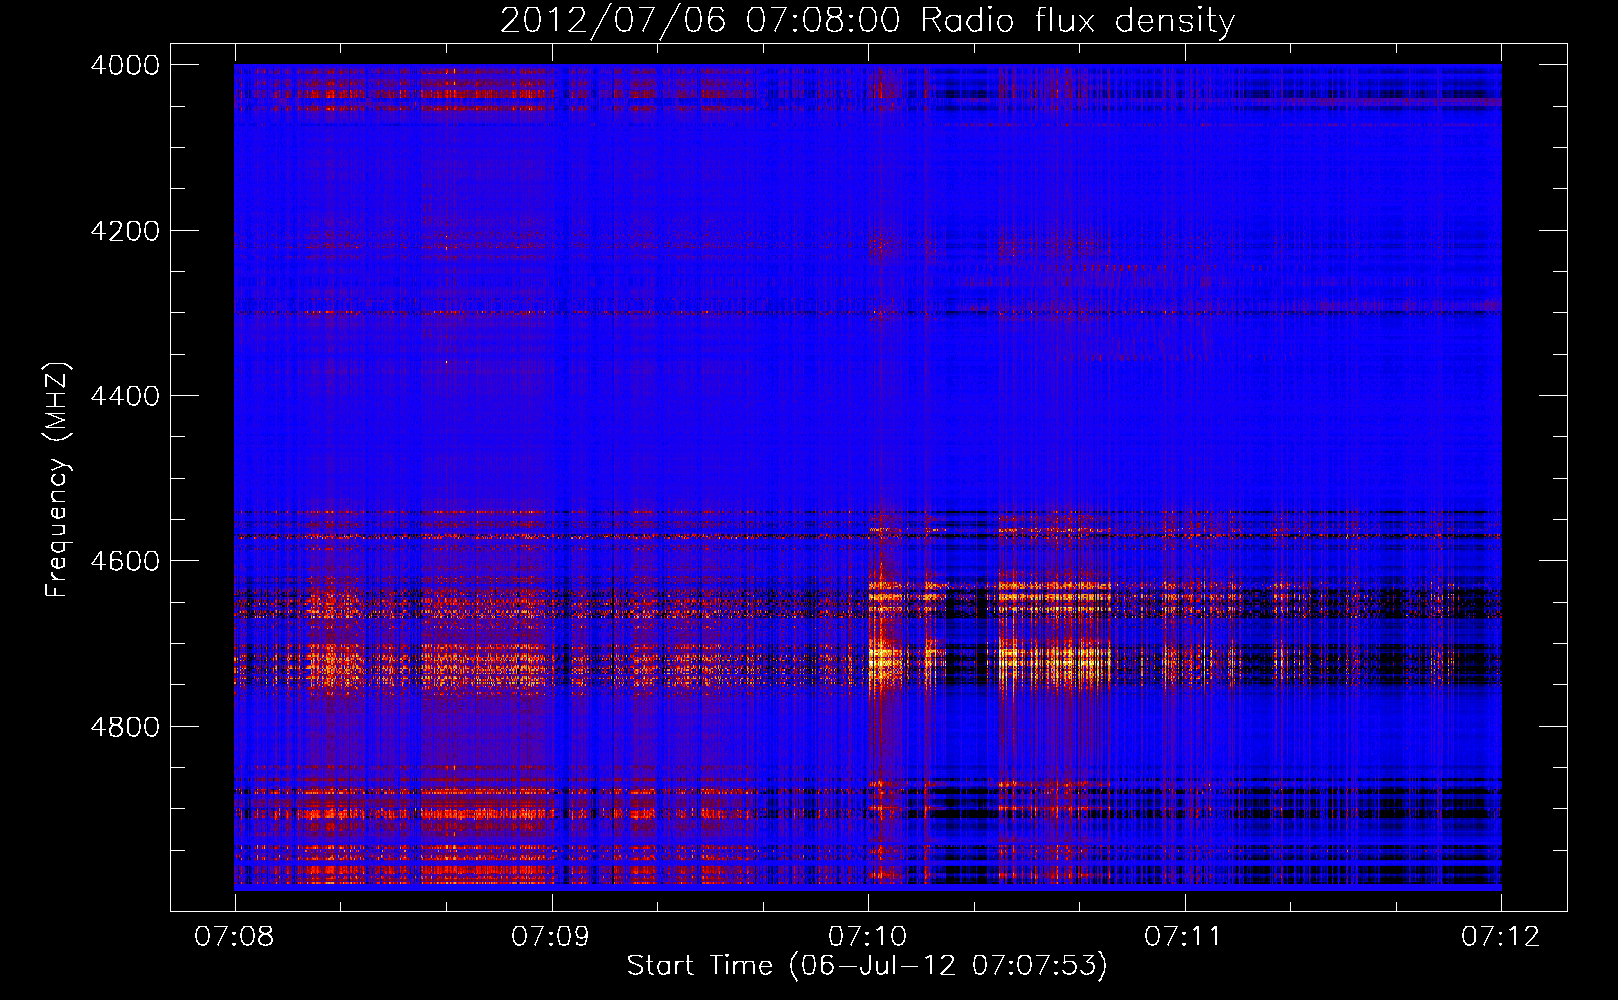Image resolution: width=1618 pixels, height=1000 pixels.
Task: Click the 4400 frequency tick label
Action: pyautogui.click(x=125, y=396)
